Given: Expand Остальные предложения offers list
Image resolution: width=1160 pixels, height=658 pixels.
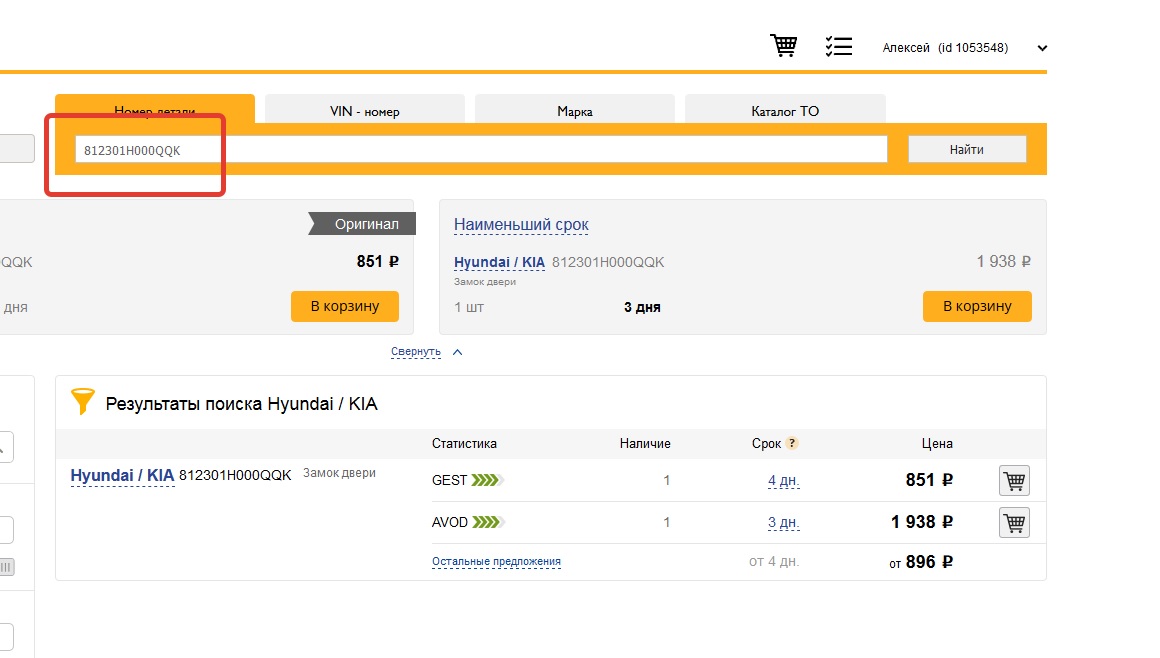Looking at the screenshot, I should (x=496, y=562).
